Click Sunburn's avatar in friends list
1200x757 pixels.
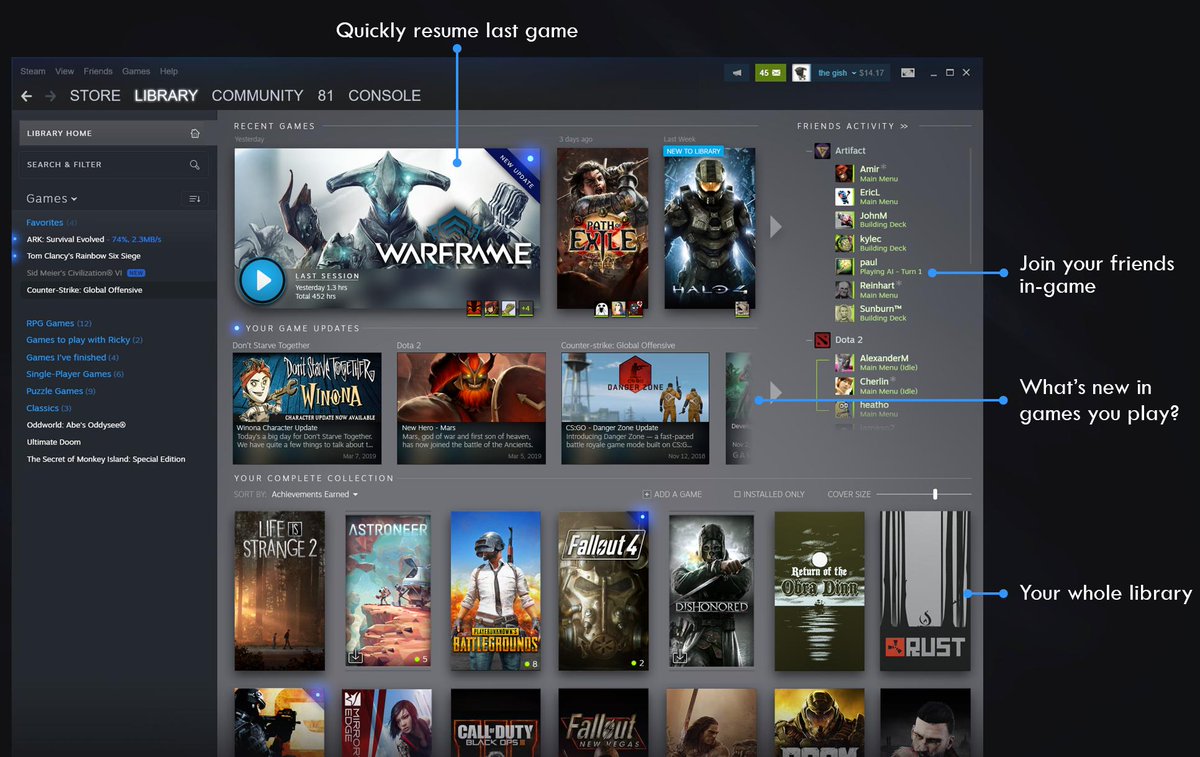coord(845,312)
